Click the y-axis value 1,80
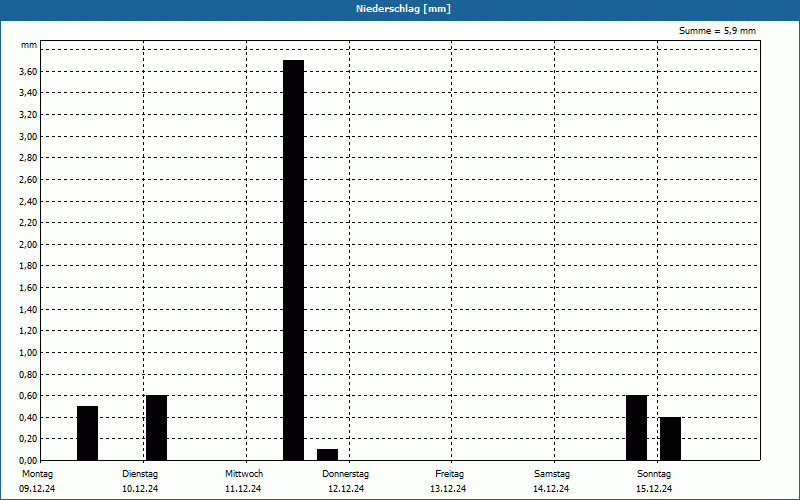This screenshot has height=500, width=800. [x=28, y=266]
